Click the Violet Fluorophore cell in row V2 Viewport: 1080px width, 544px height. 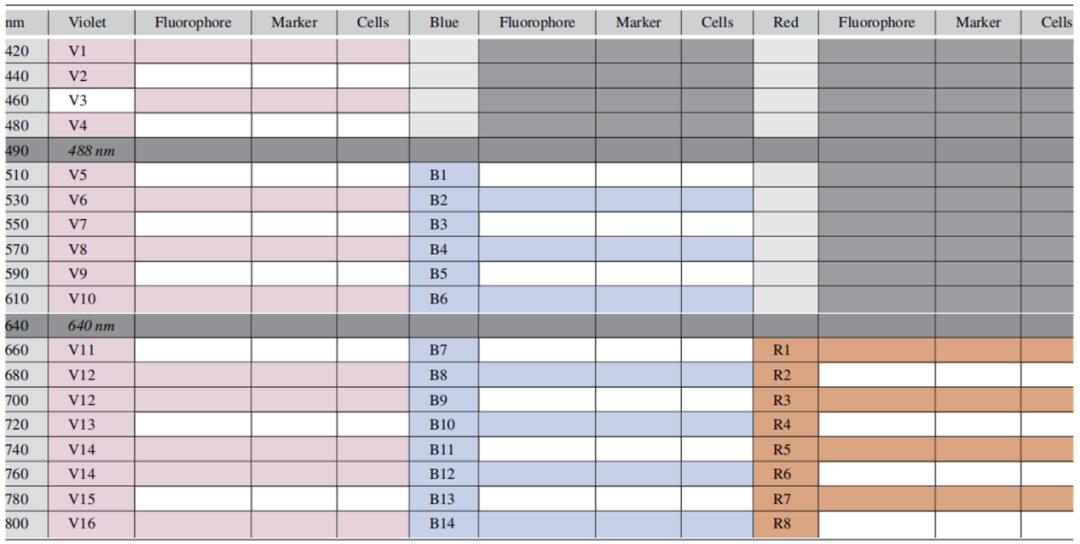coord(193,76)
